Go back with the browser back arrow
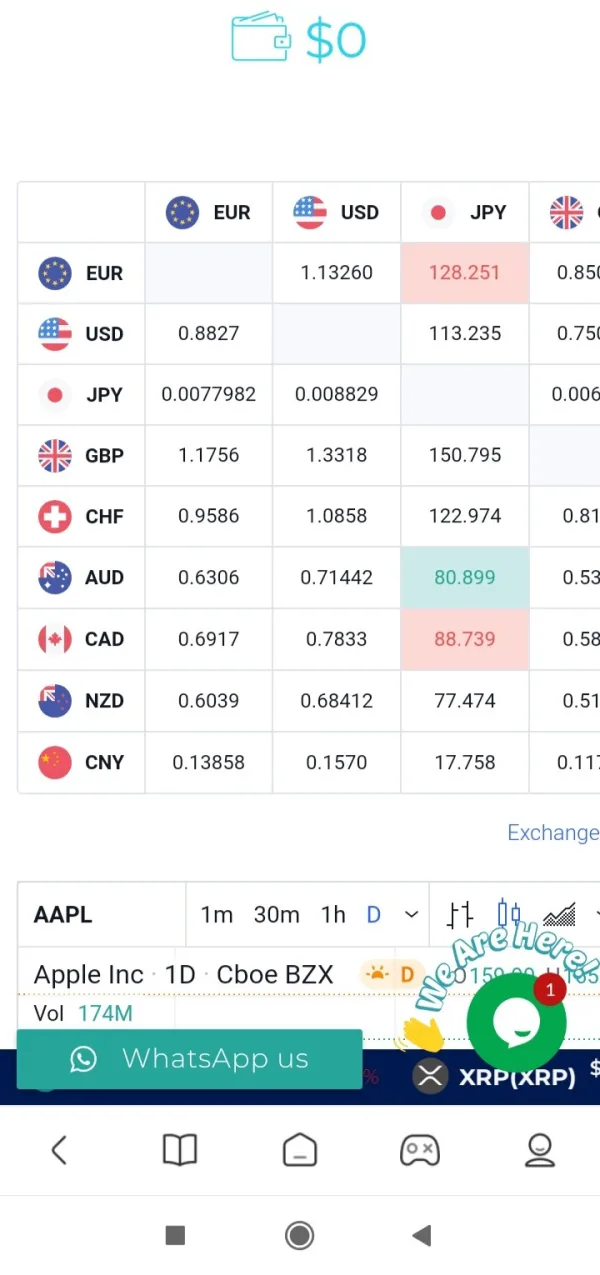Image resolution: width=600 pixels, height=1275 pixels. (59, 1150)
